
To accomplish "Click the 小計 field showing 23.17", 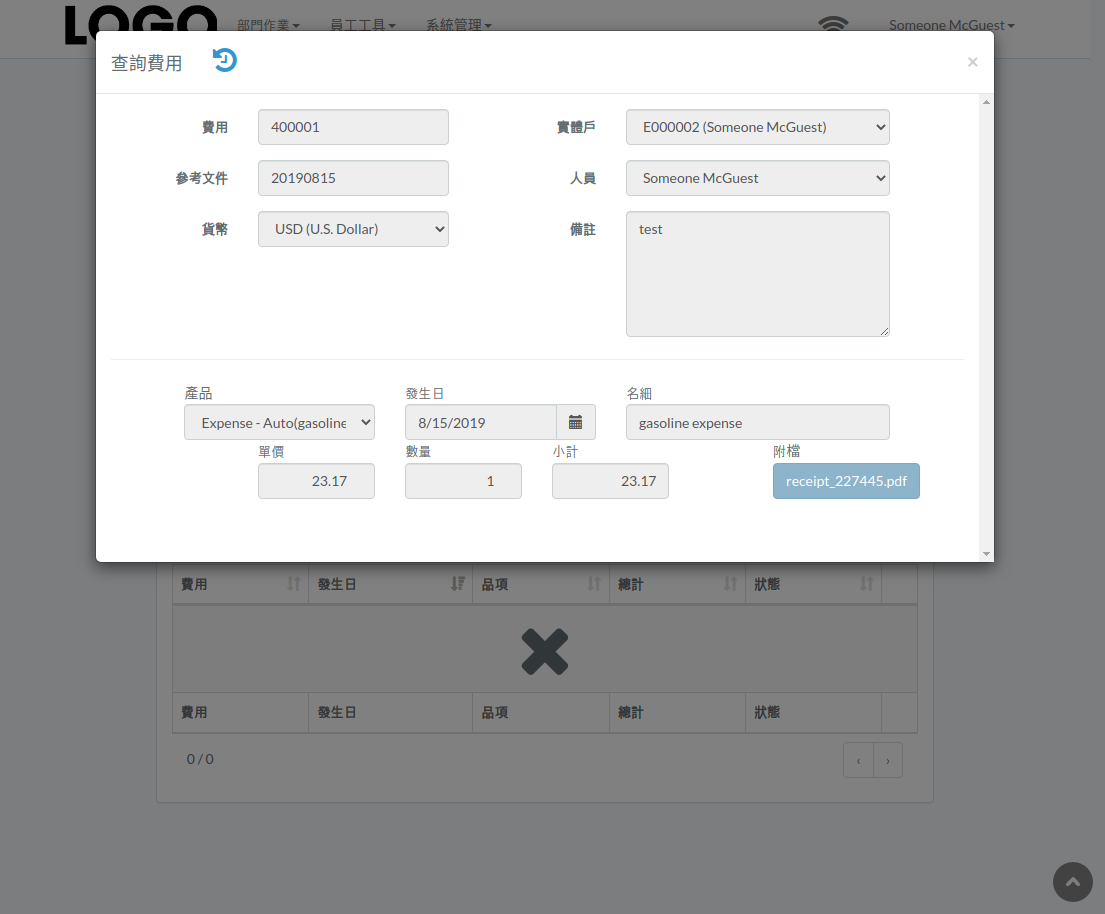I will coord(610,481).
